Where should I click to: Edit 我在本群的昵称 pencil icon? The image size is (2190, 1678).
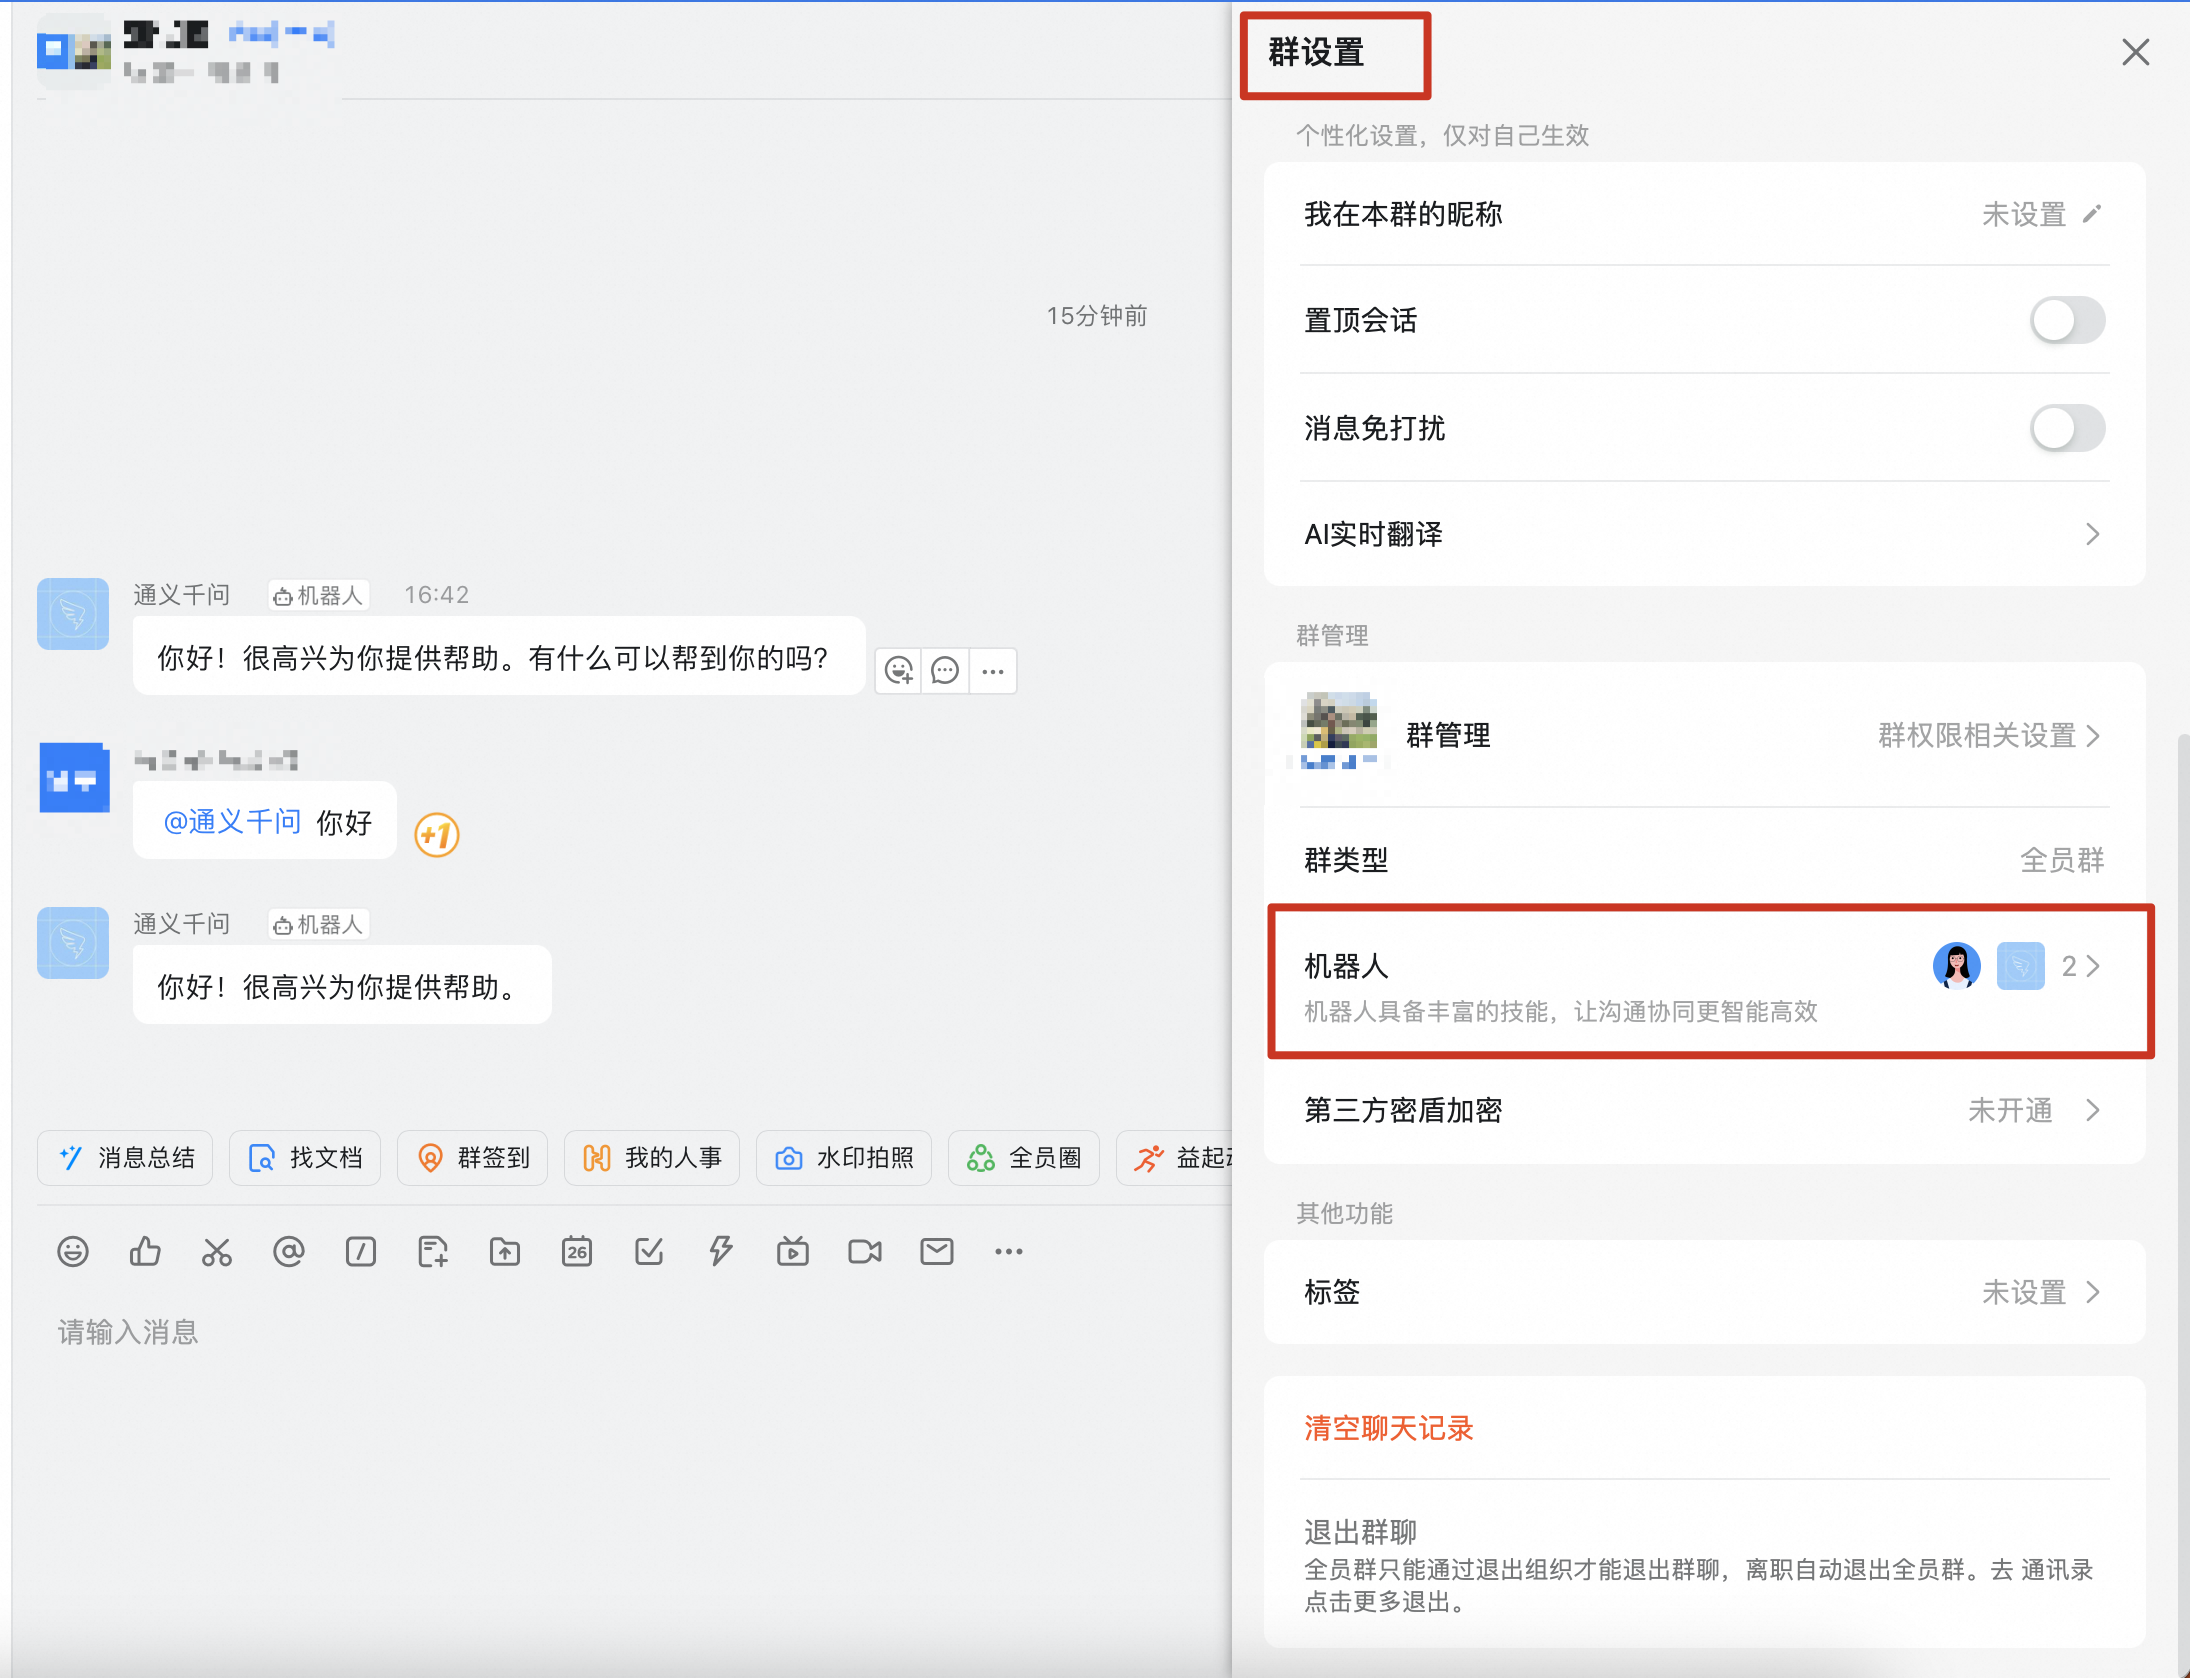pyautogui.click(x=2092, y=214)
